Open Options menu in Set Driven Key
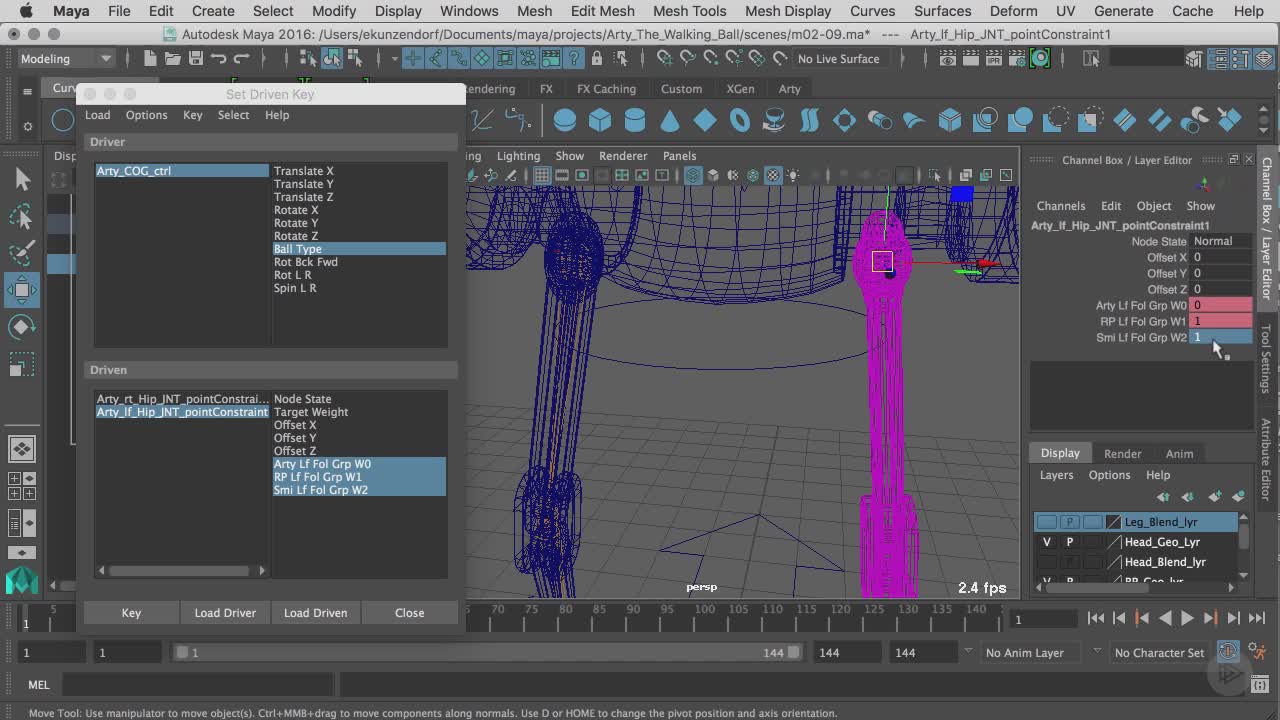The image size is (1280, 720). point(147,115)
